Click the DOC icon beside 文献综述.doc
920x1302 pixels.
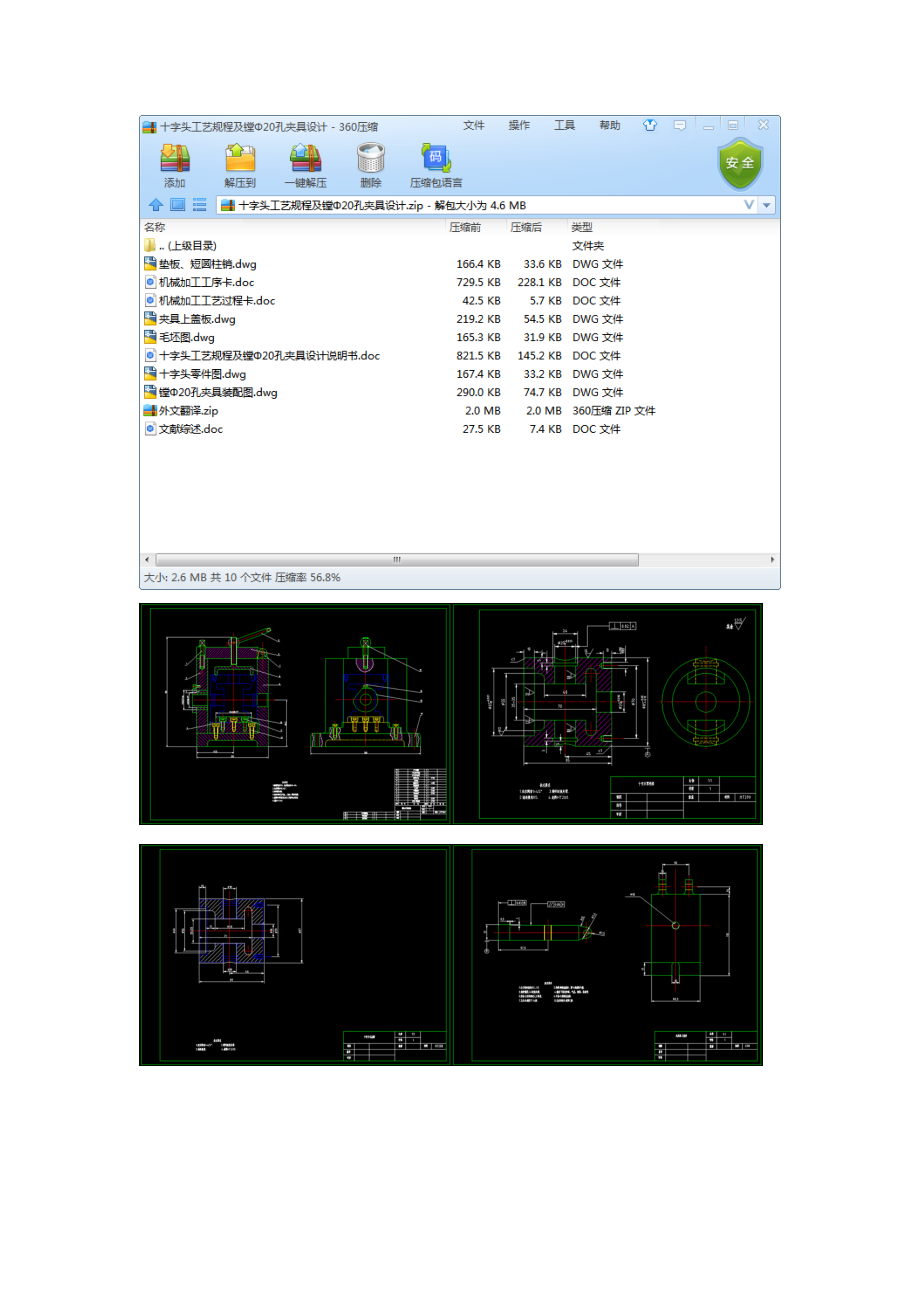coord(150,429)
